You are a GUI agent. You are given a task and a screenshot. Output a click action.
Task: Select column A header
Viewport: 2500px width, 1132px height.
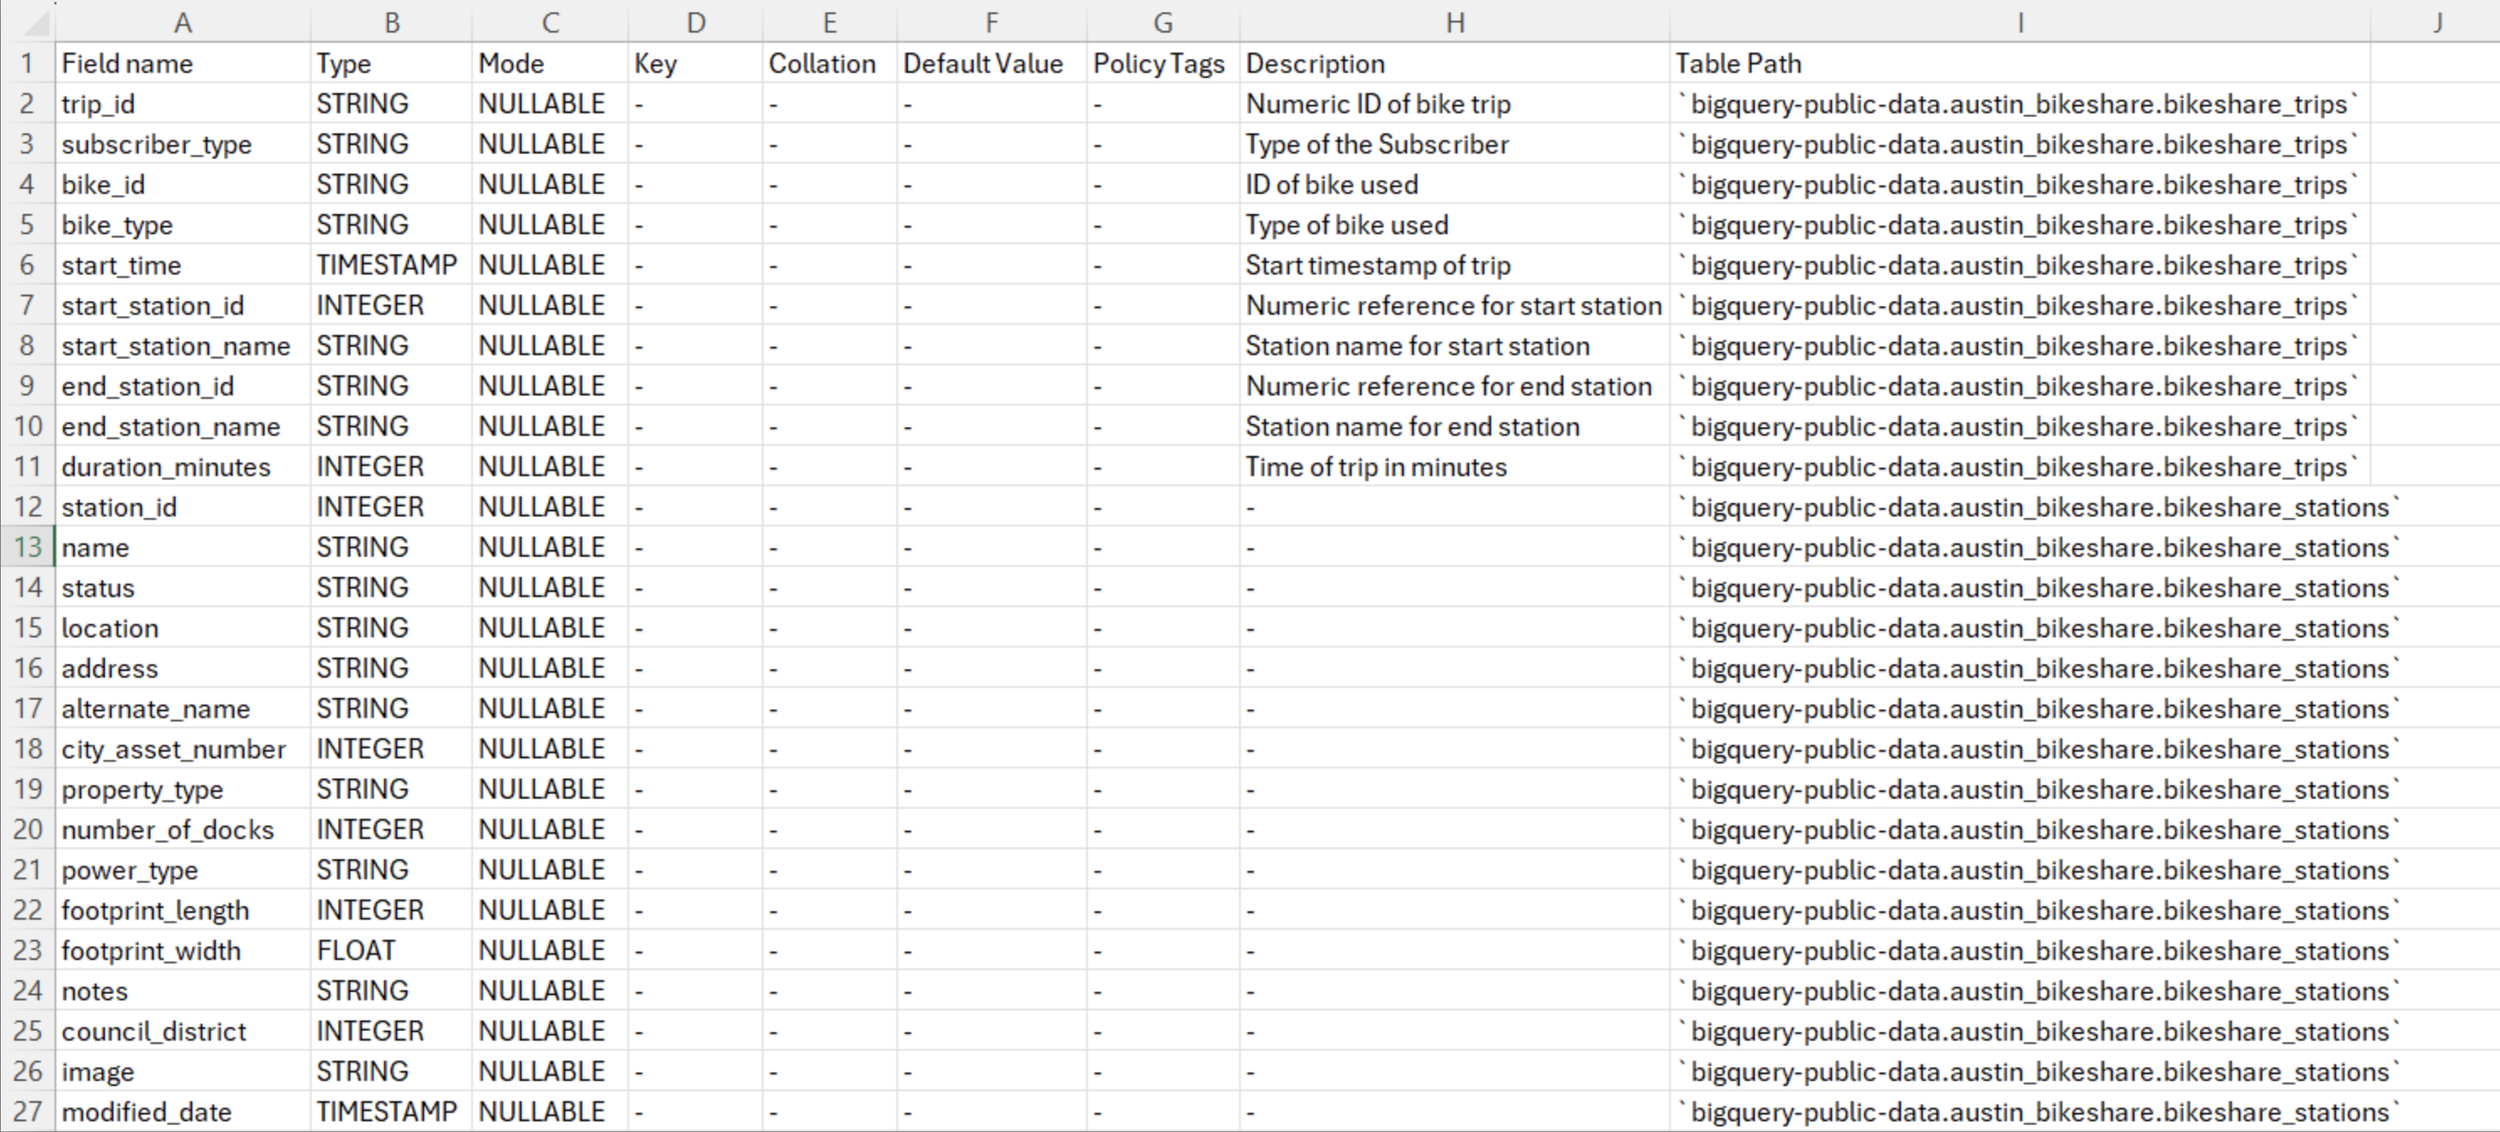point(182,22)
